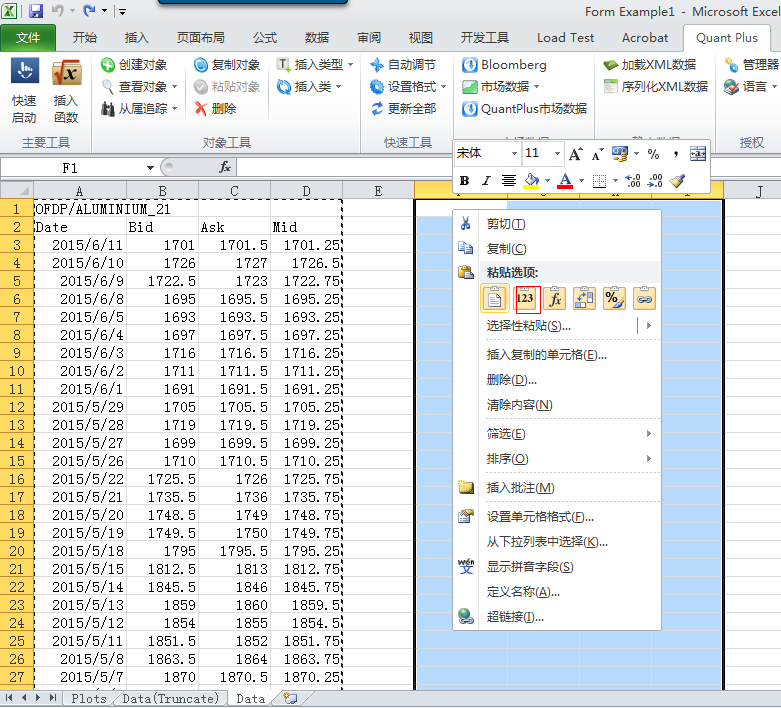Click select-all corner of worksheet

pyautogui.click(x=17, y=190)
